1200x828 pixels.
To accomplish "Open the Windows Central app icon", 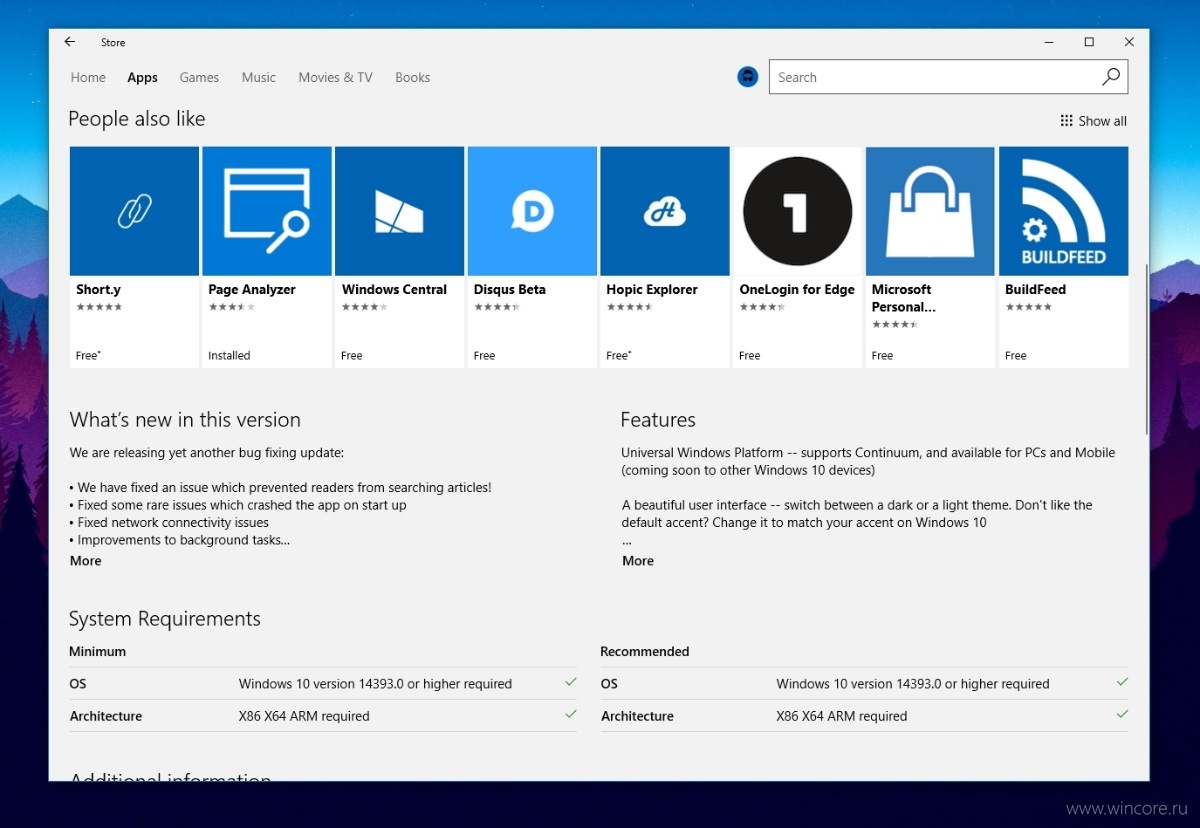I will pyautogui.click(x=399, y=211).
